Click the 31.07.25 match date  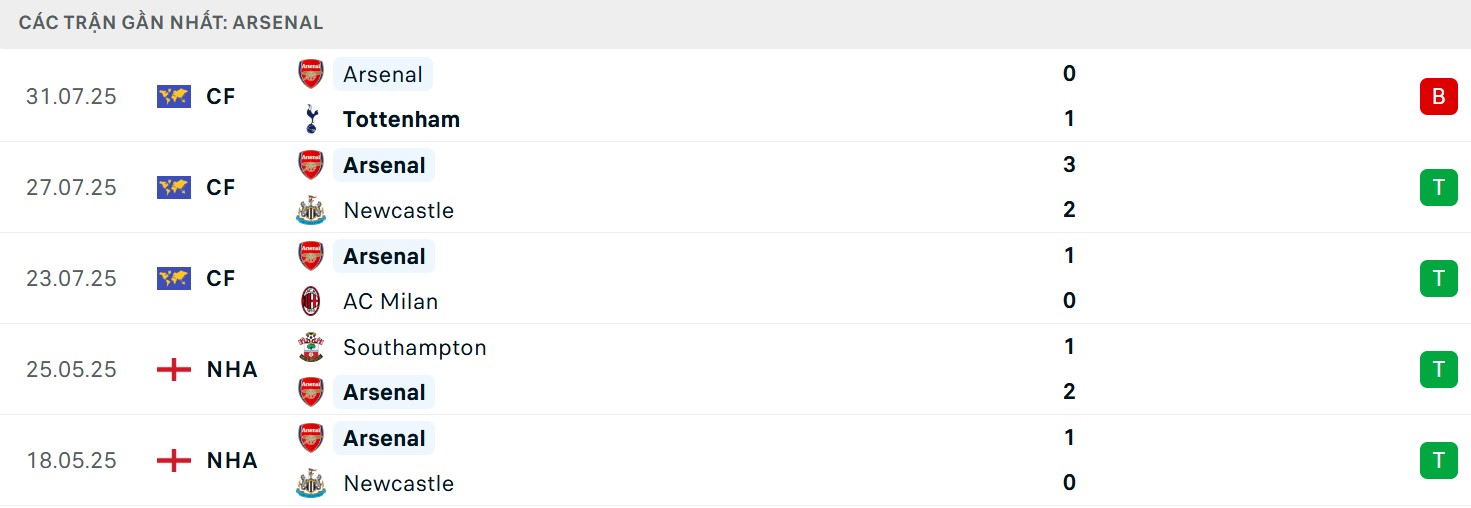pos(71,97)
